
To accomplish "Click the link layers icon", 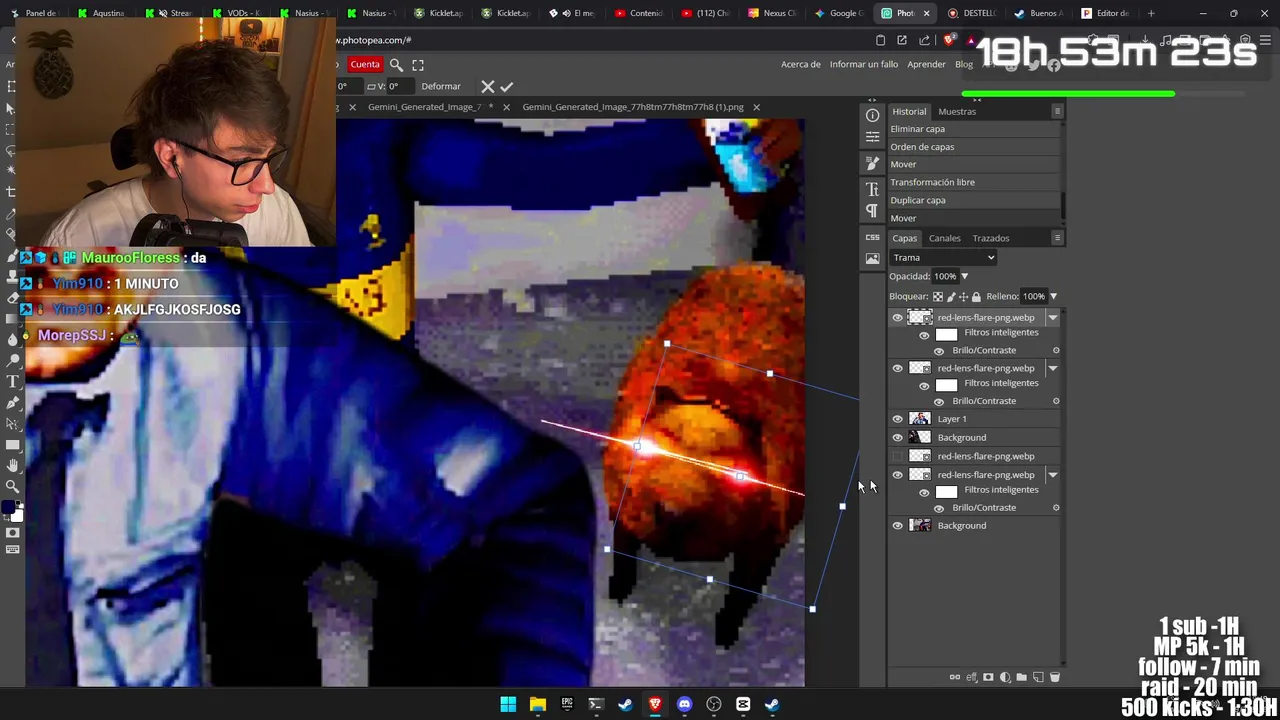I will click(954, 677).
